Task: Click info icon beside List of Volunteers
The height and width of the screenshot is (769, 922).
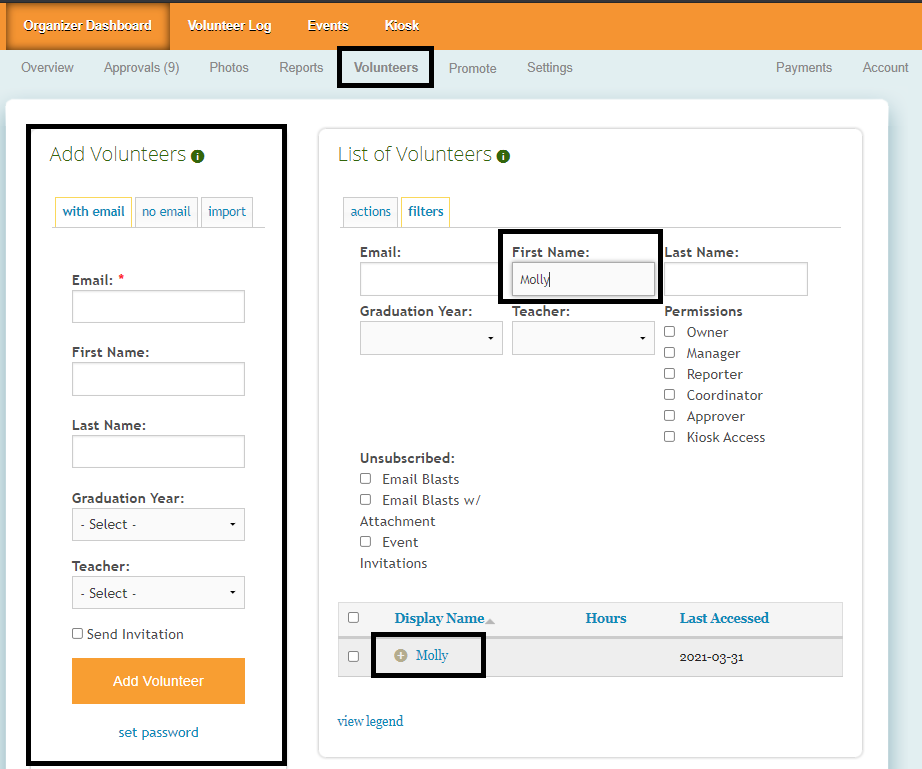Action: click(503, 156)
